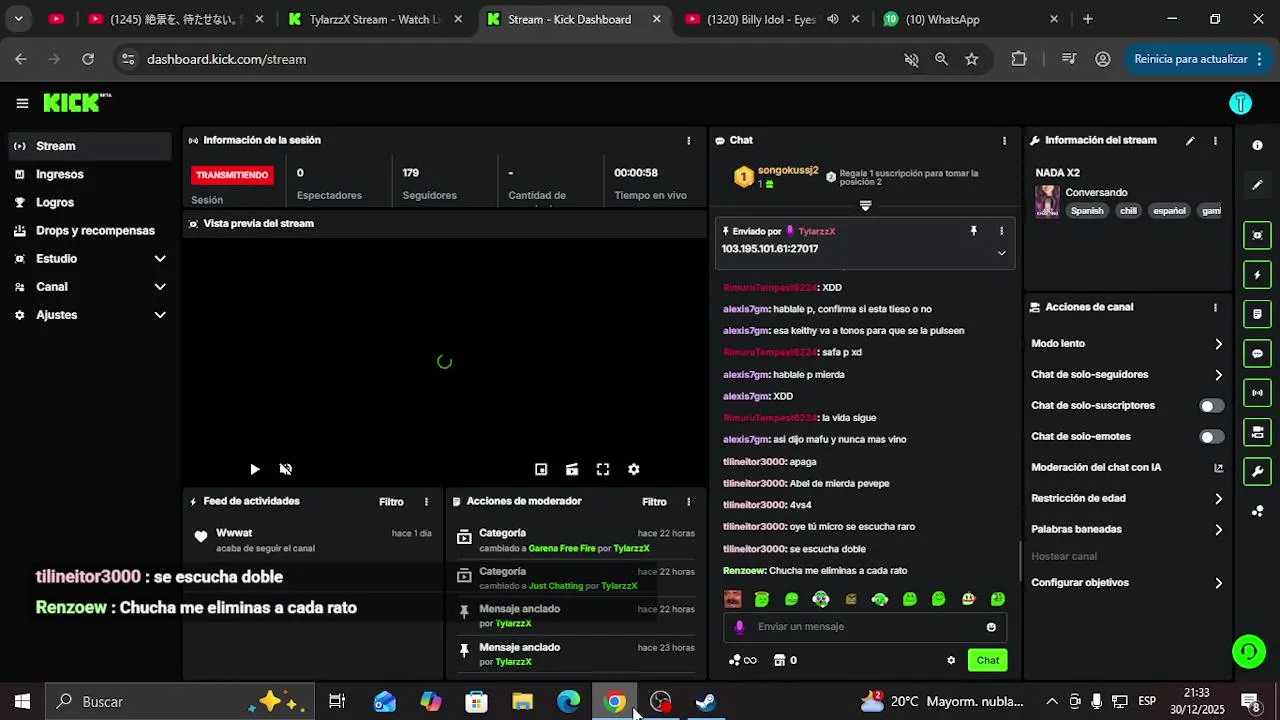
Task: Click the Kick logo
Action: [77, 103]
